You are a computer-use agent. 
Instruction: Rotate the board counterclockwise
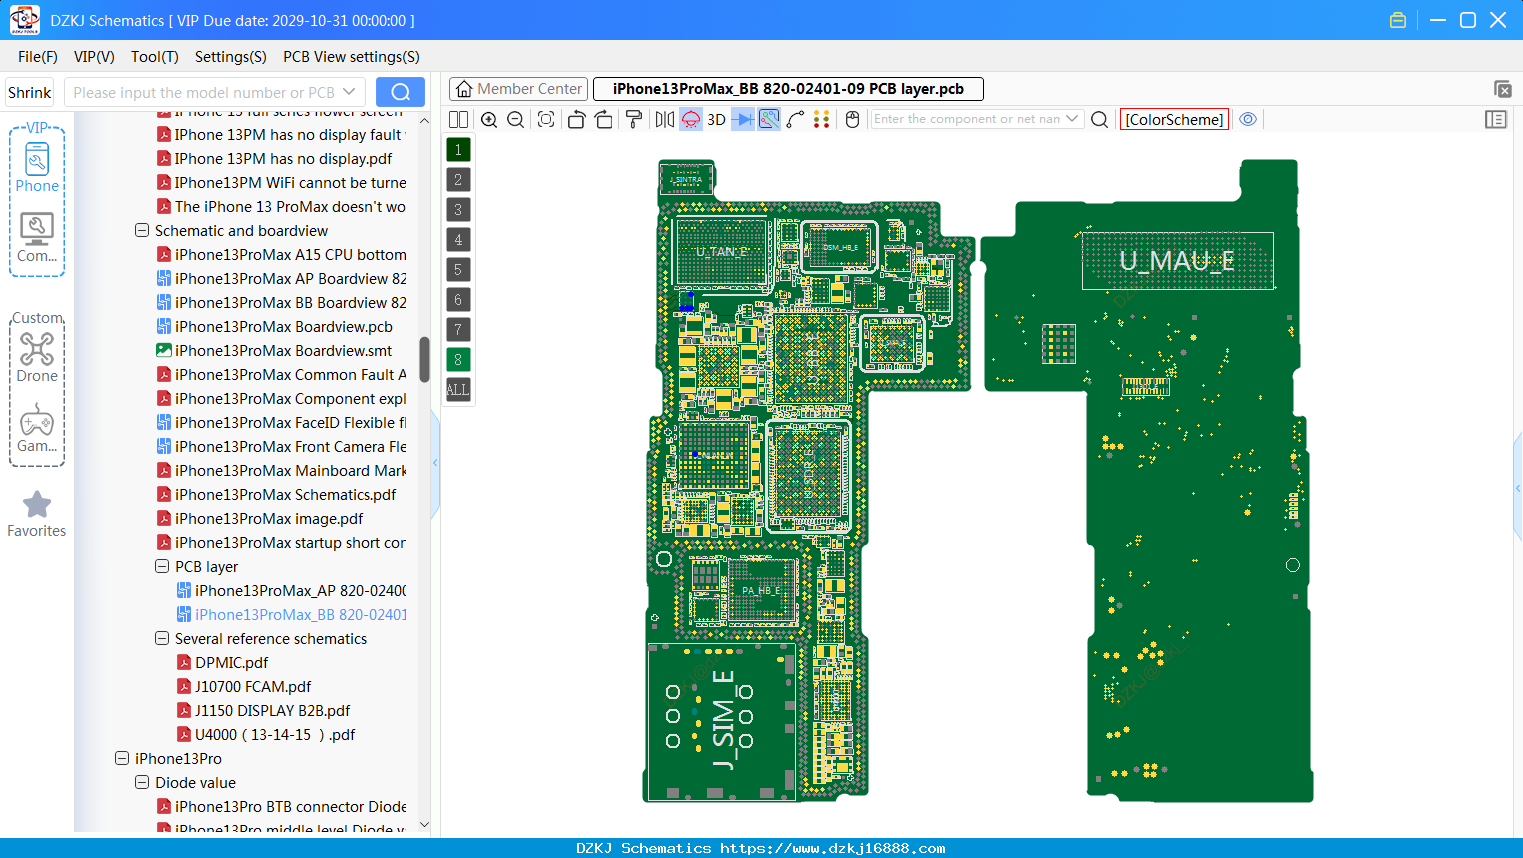pyautogui.click(x=576, y=120)
